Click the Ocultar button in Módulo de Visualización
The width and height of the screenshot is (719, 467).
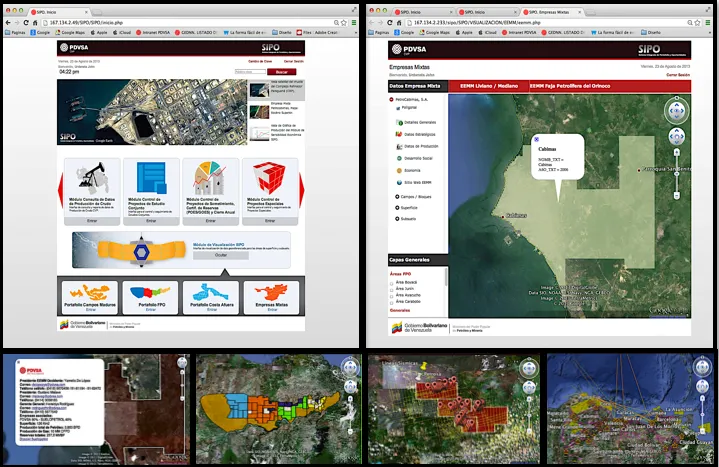(221, 256)
